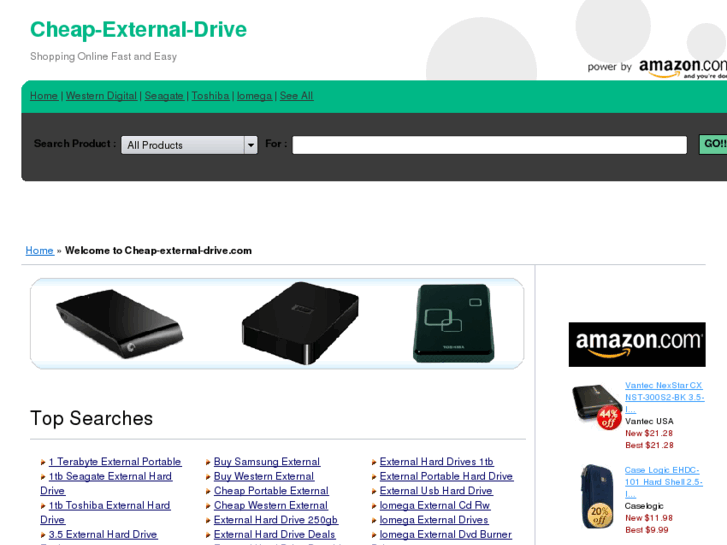Open Cheap Portable External link

point(271,491)
